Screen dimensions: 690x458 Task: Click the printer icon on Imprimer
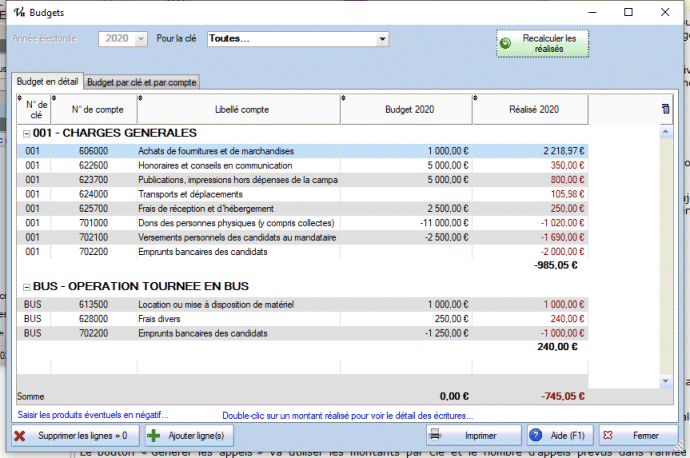[x=434, y=436]
